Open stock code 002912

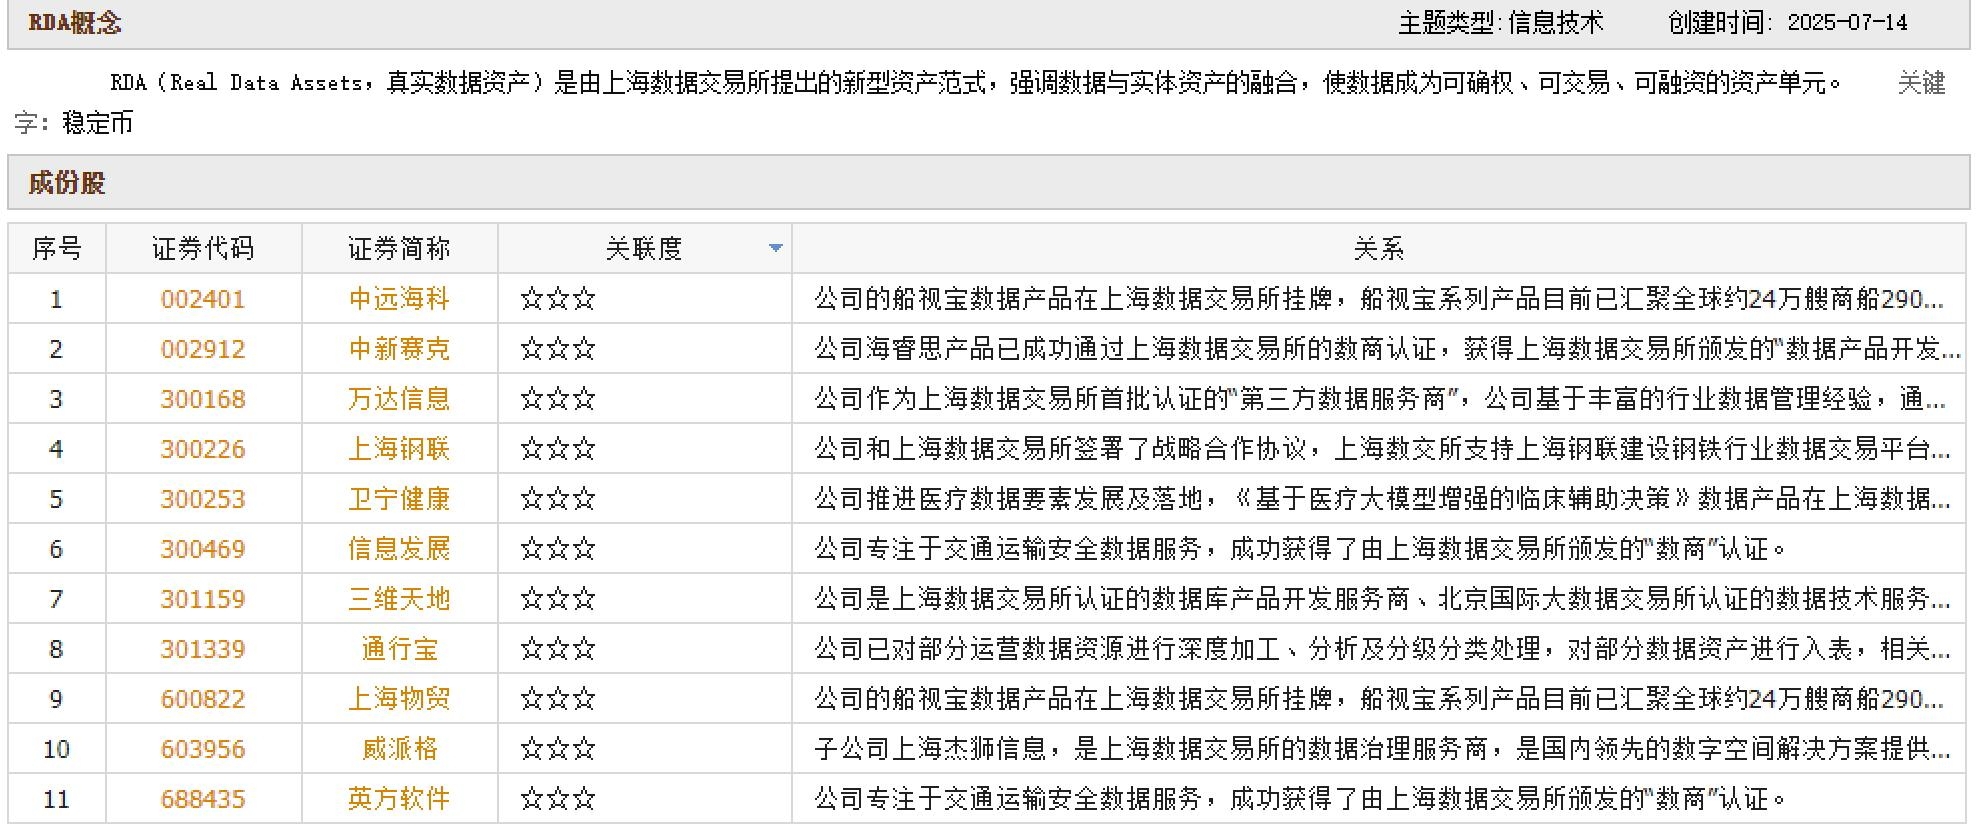[x=203, y=349]
